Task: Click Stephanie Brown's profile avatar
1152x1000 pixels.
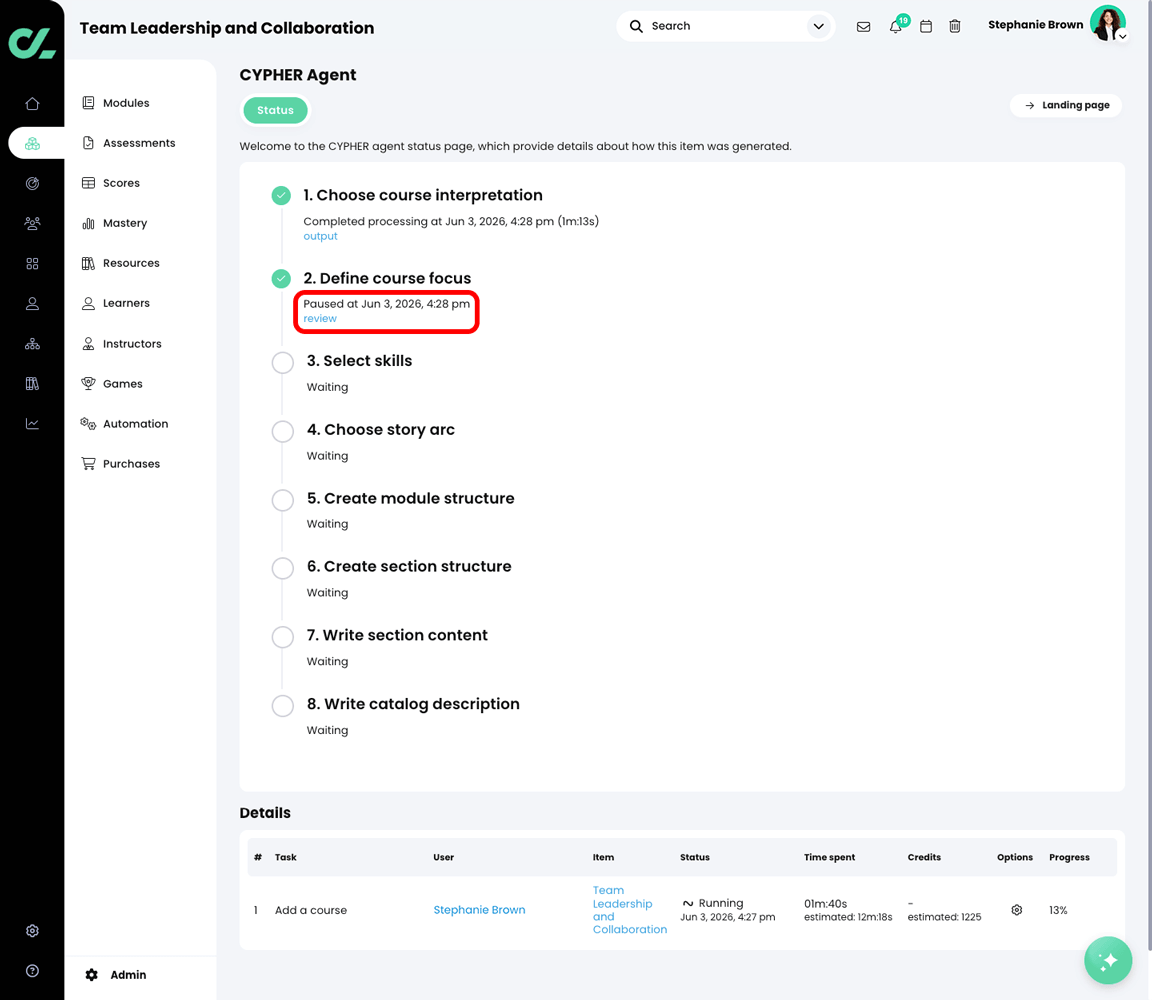Action: 1106,24
